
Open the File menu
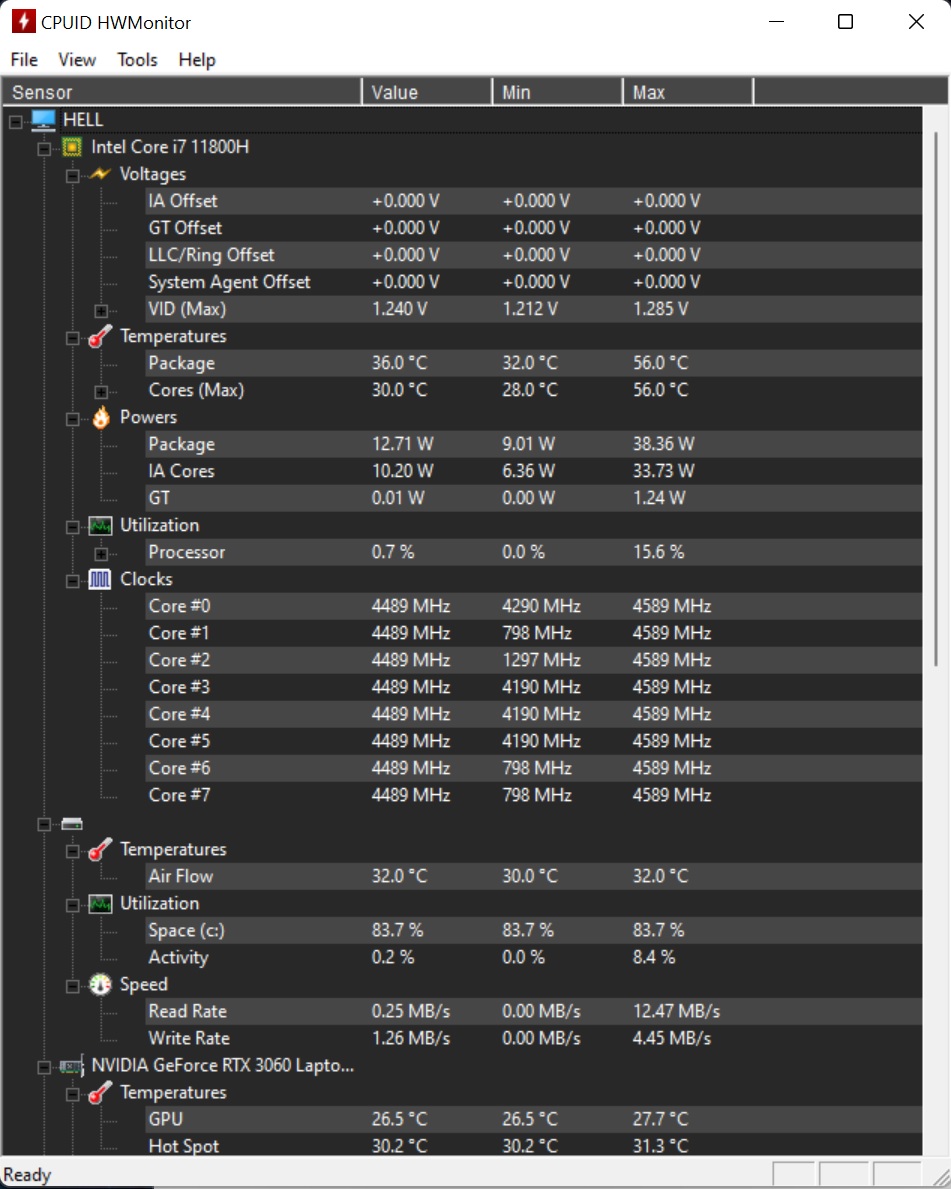24,59
